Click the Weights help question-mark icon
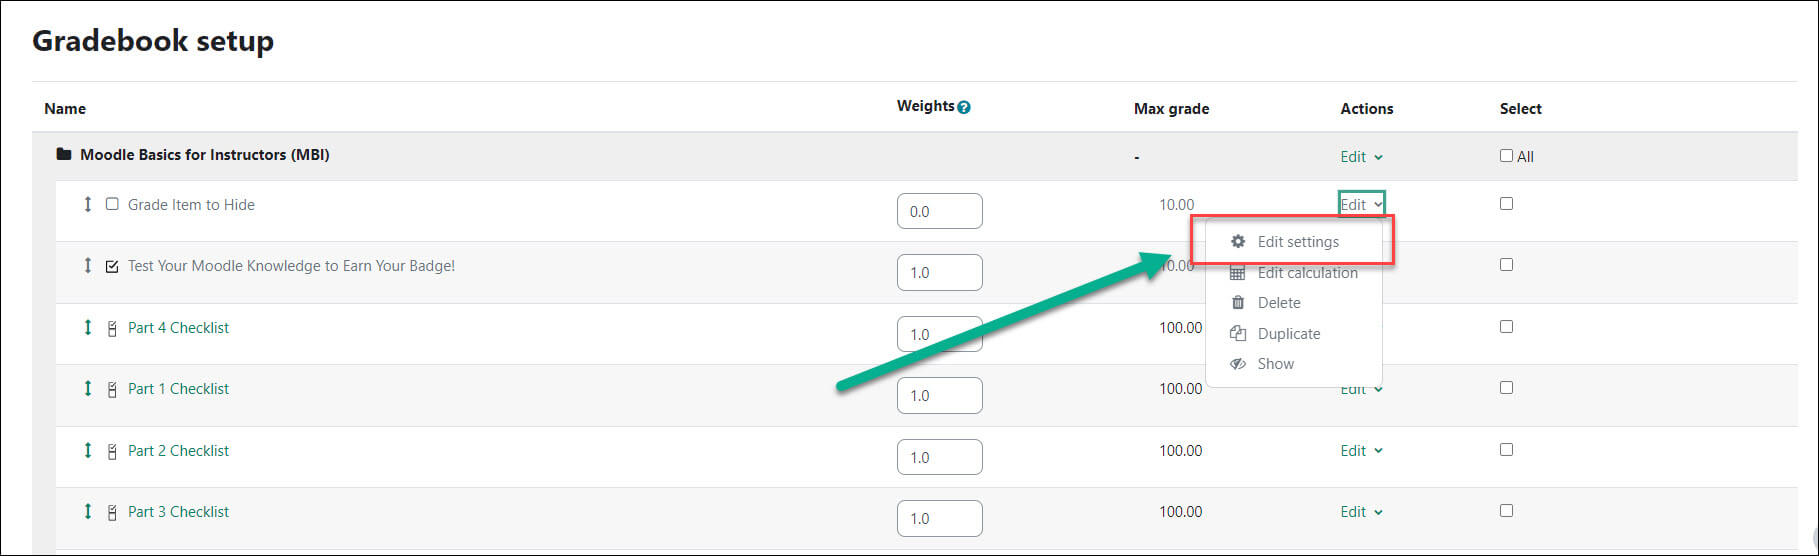 (x=964, y=107)
